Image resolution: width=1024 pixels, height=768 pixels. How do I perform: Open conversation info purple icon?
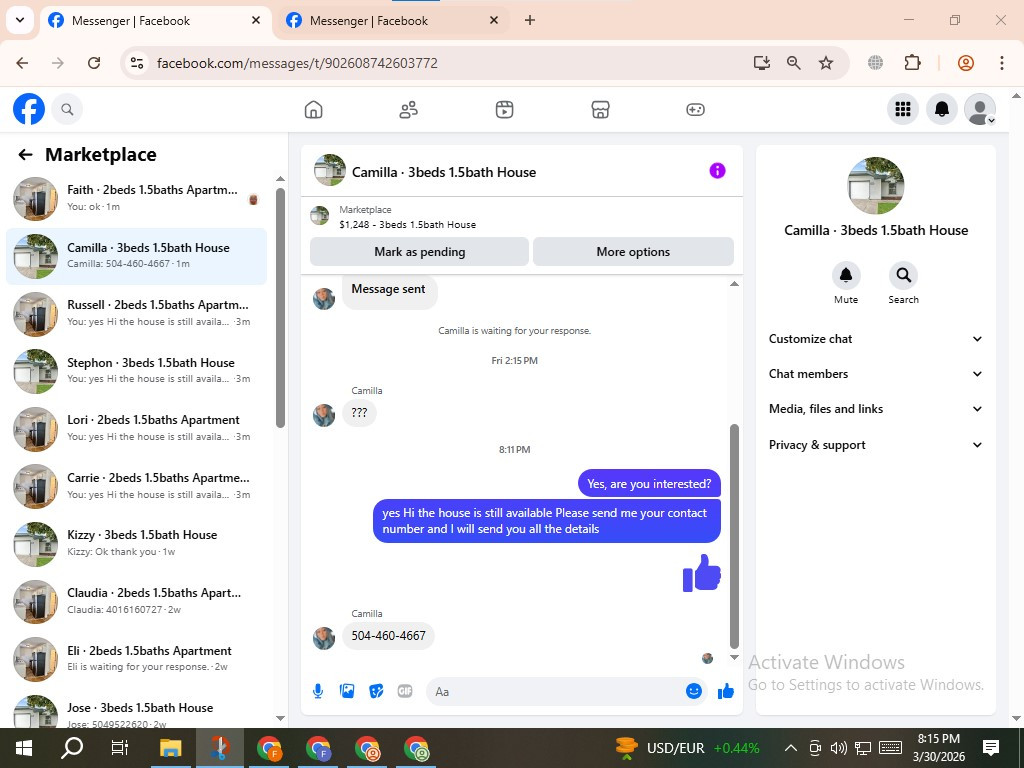(x=717, y=171)
